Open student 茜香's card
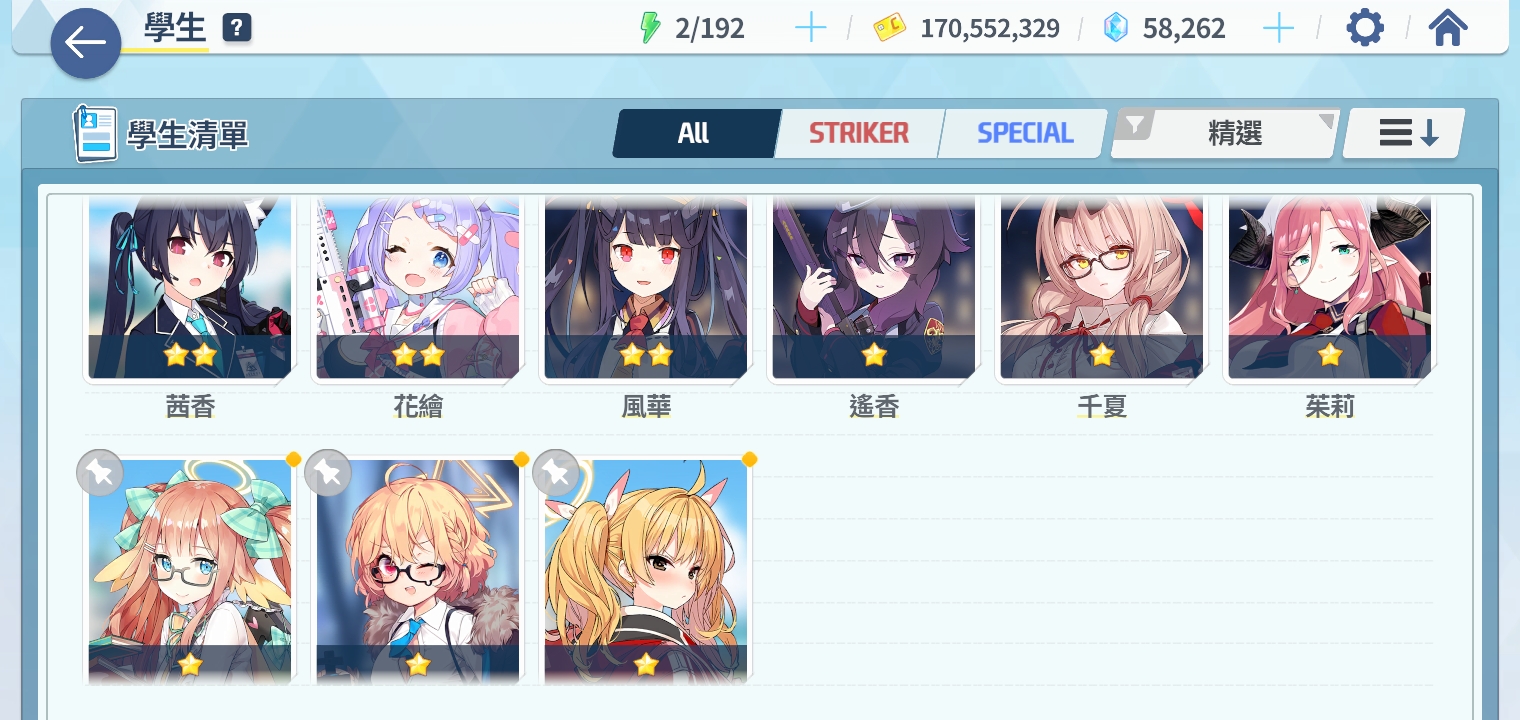This screenshot has width=1520, height=720. pyautogui.click(x=190, y=288)
